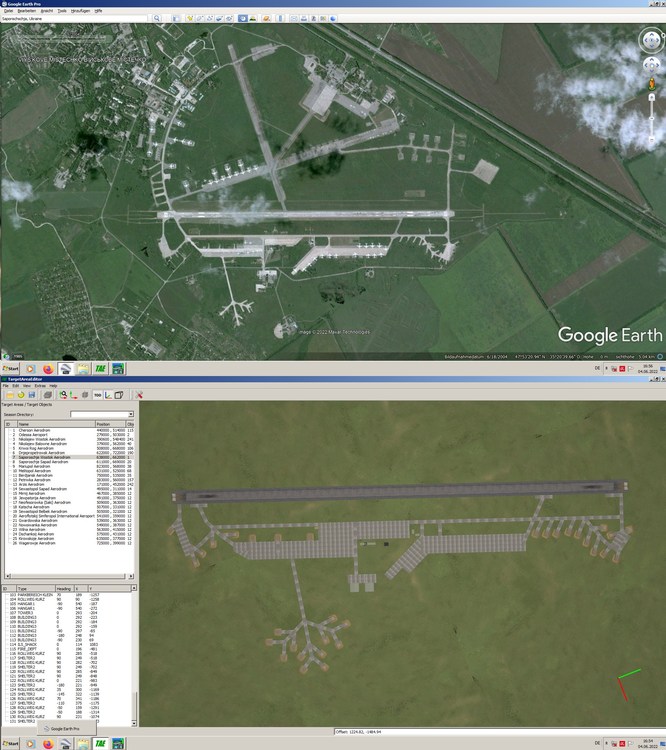Save with the blue floppy disk icon

[x=32, y=395]
